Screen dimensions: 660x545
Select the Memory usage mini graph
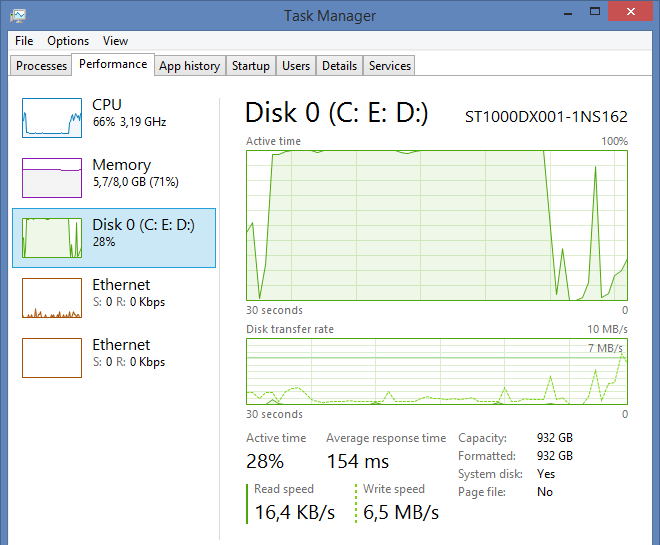52,178
